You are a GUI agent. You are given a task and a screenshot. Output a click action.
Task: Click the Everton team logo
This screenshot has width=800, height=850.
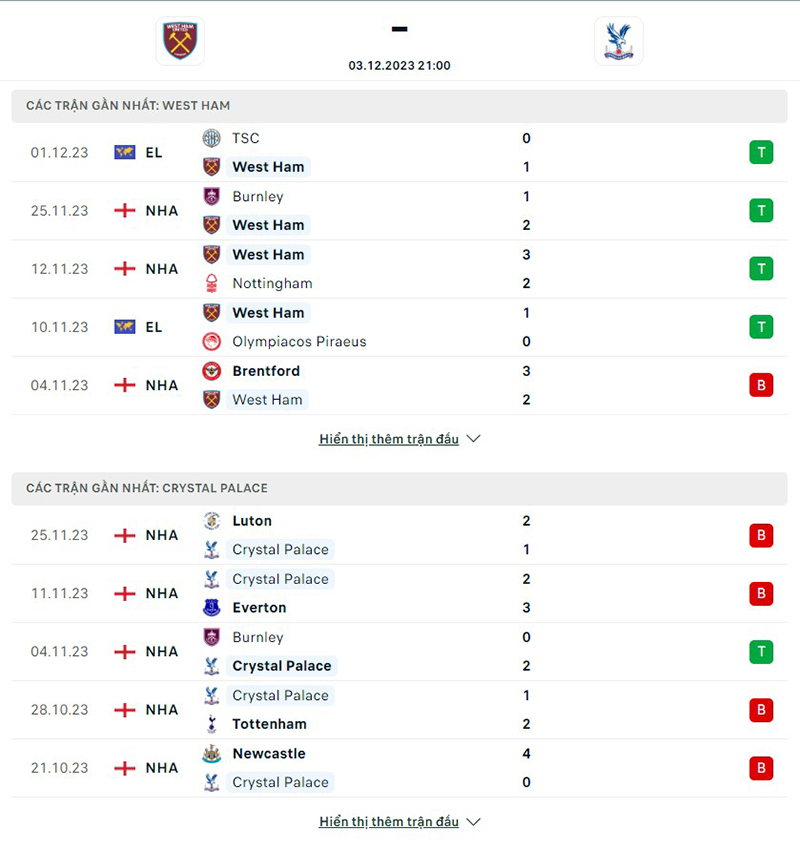point(211,607)
